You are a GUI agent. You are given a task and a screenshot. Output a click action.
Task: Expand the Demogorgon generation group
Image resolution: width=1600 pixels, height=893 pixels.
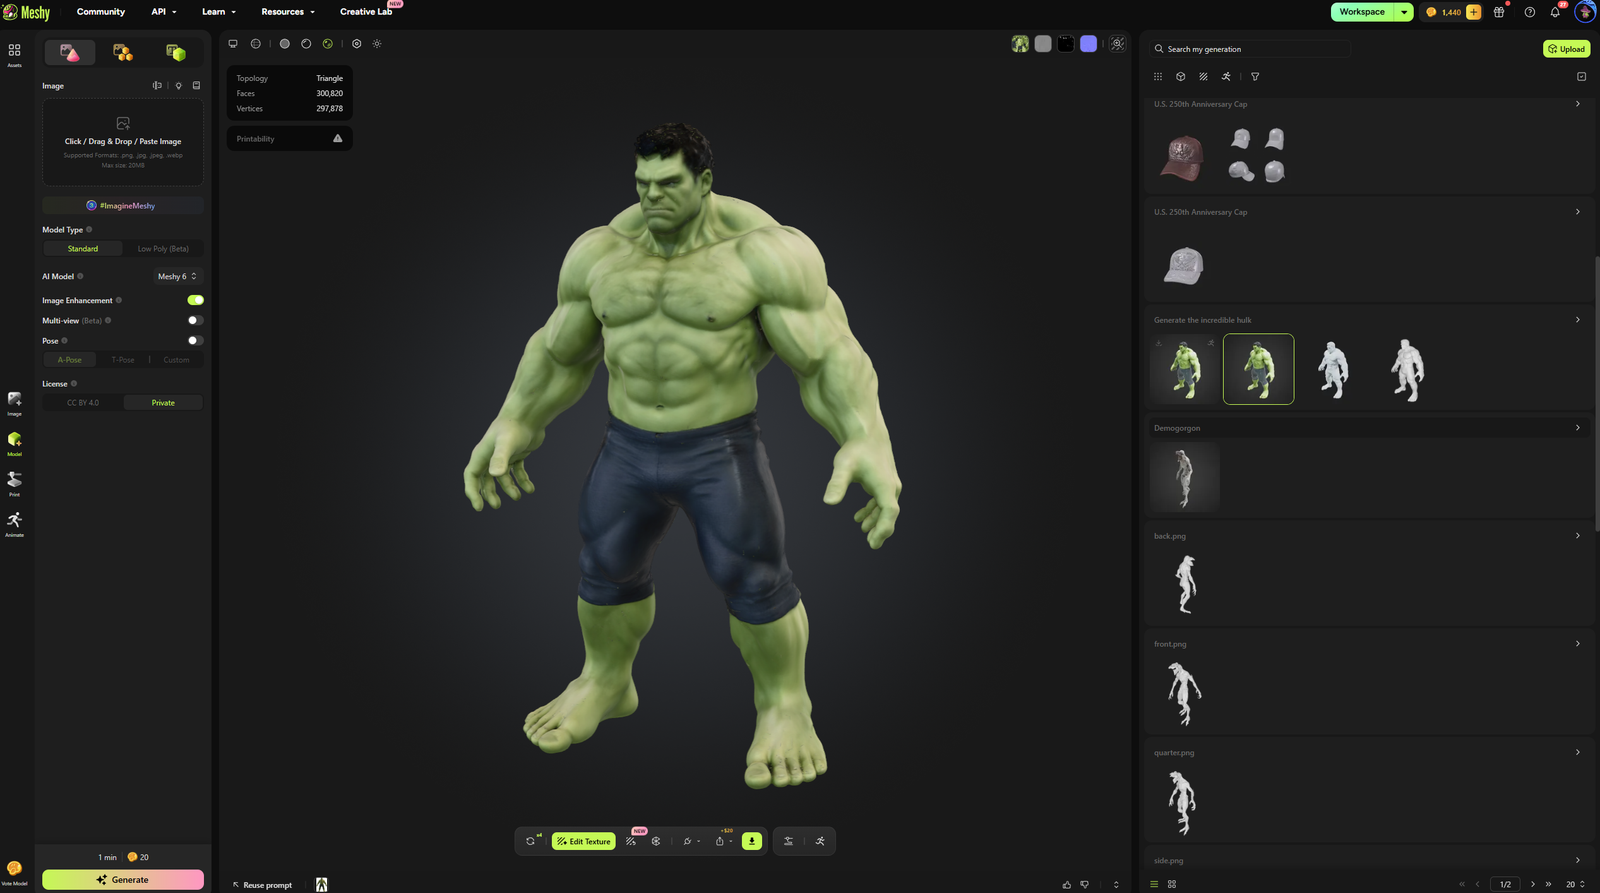(x=1578, y=428)
